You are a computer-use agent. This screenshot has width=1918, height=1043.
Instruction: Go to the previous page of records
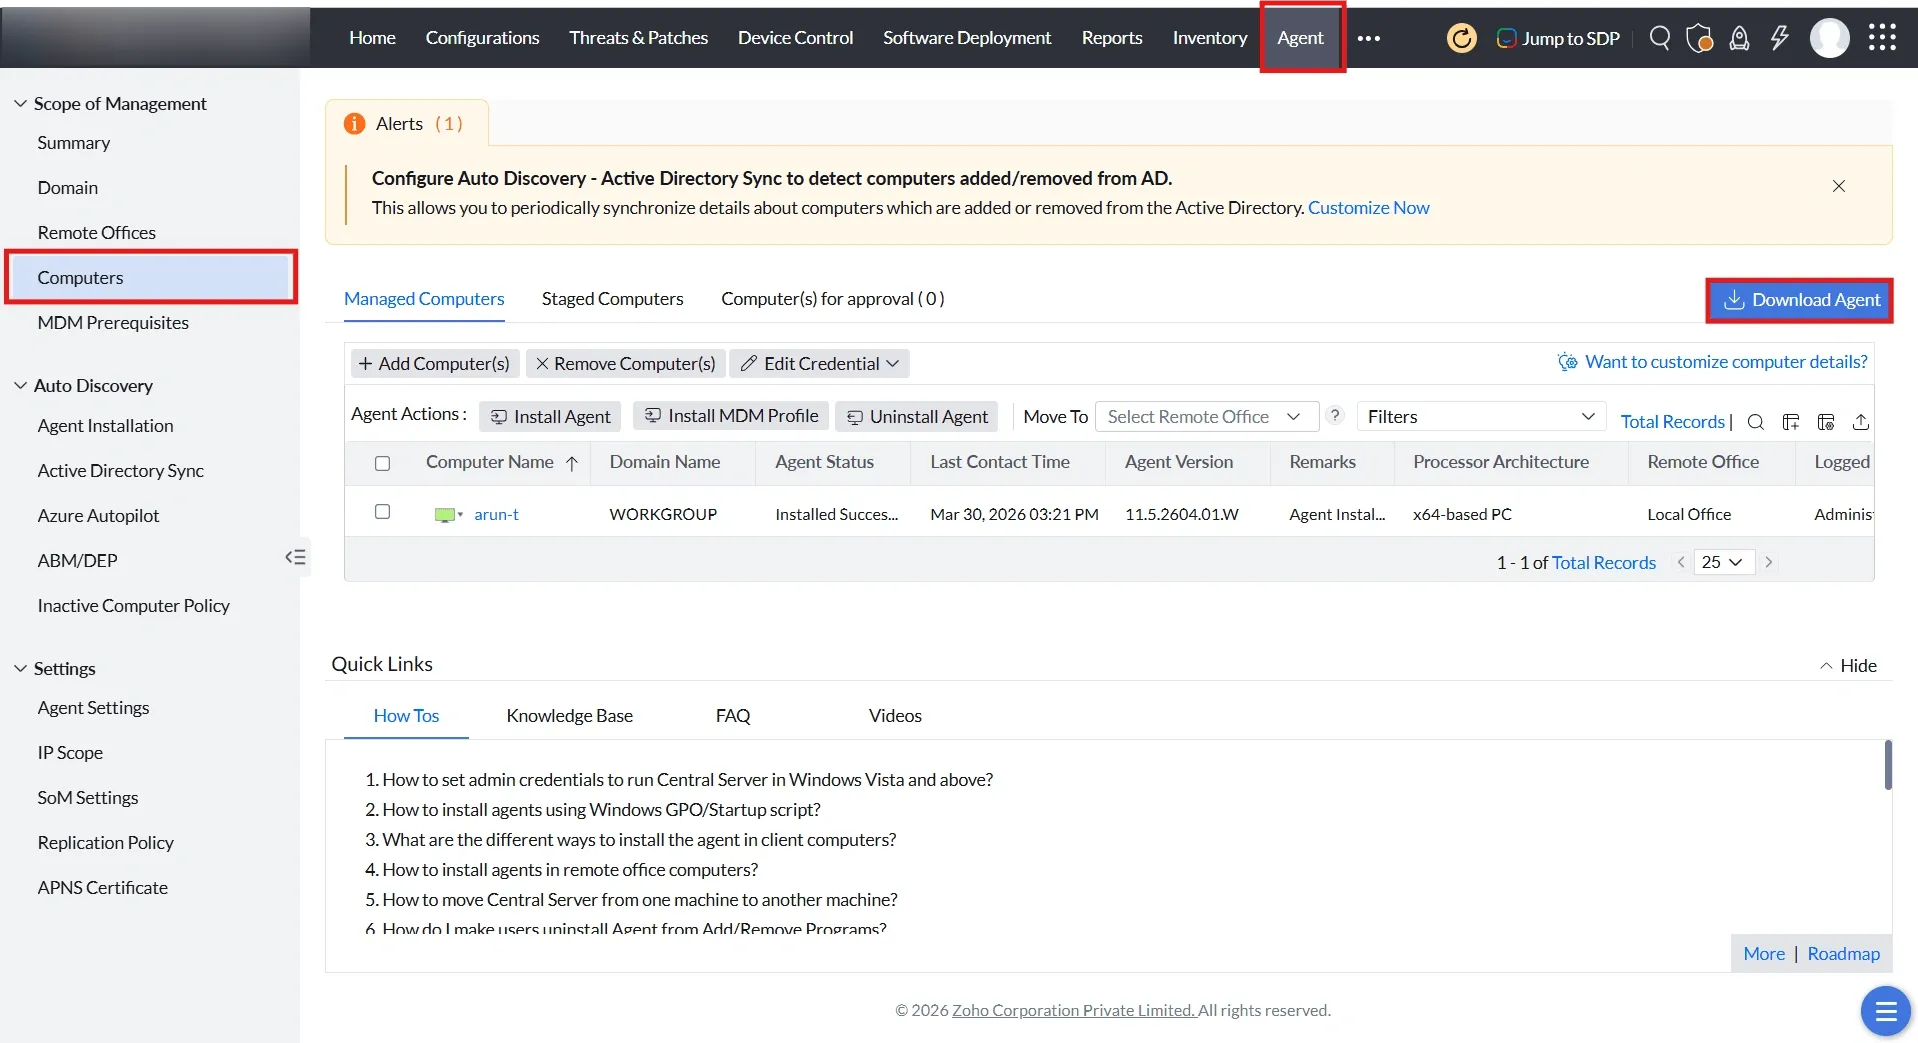click(x=1681, y=562)
